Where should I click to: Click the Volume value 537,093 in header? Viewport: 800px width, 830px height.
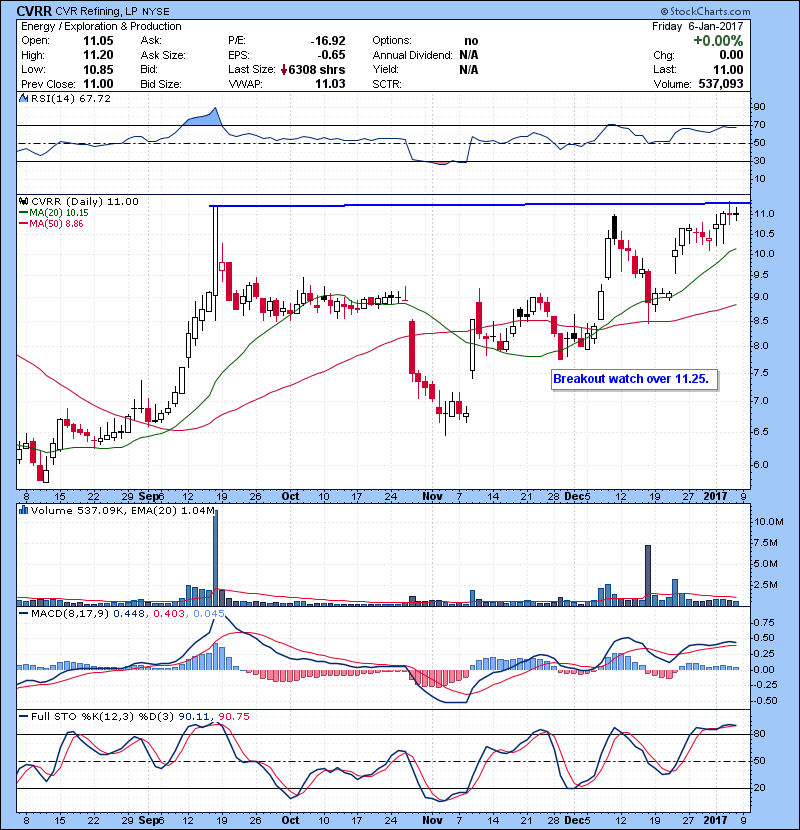(x=721, y=84)
